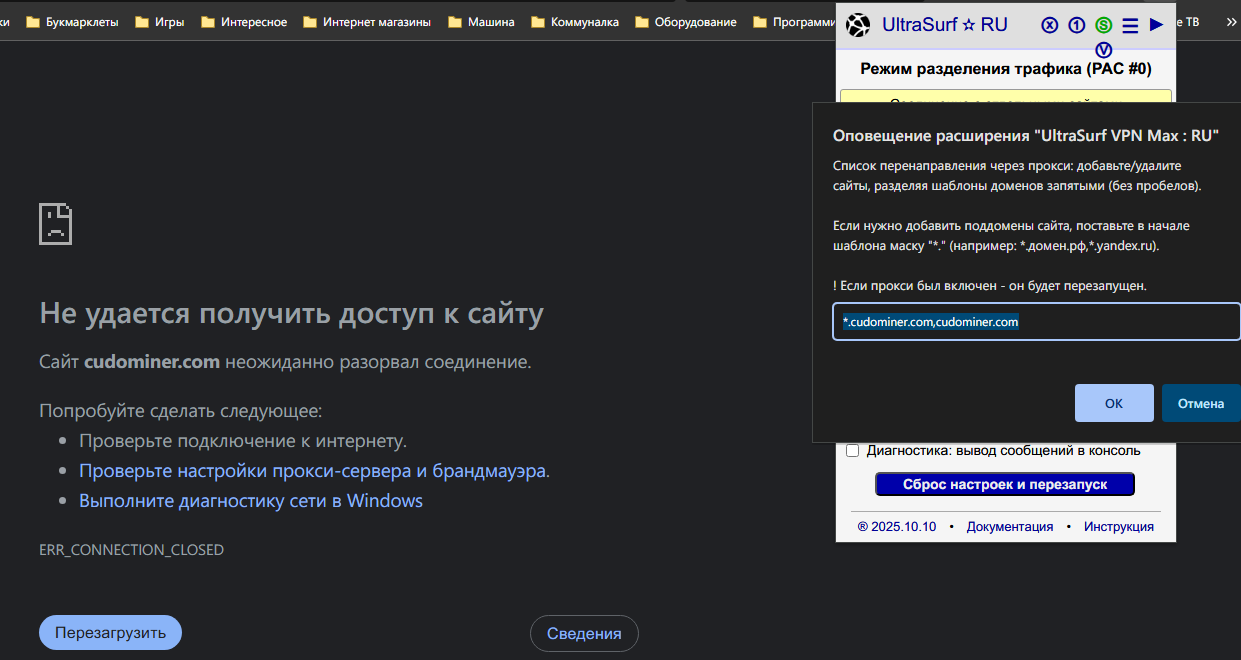This screenshot has height=660, width=1241.
Task: Open the Оборудование bookmark folder
Action: [x=686, y=22]
